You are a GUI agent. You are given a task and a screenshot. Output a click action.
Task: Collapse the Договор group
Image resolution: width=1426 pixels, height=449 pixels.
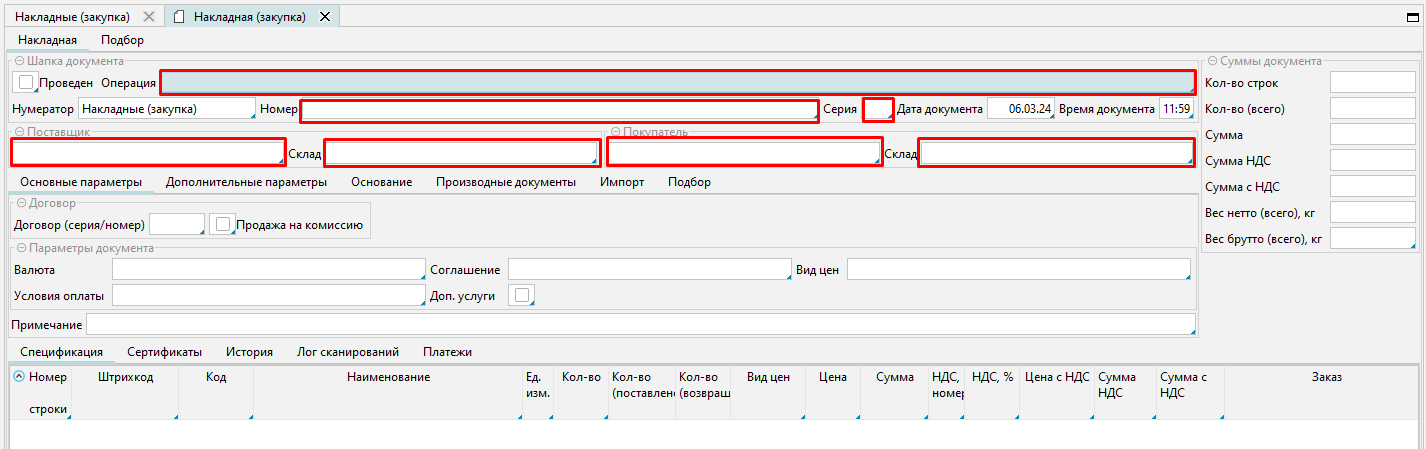click(x=21, y=203)
